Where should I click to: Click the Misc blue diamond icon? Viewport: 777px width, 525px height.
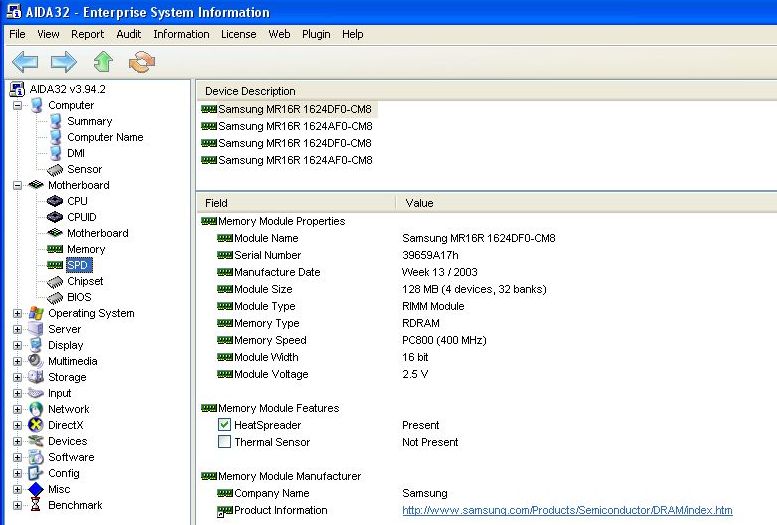click(36, 489)
